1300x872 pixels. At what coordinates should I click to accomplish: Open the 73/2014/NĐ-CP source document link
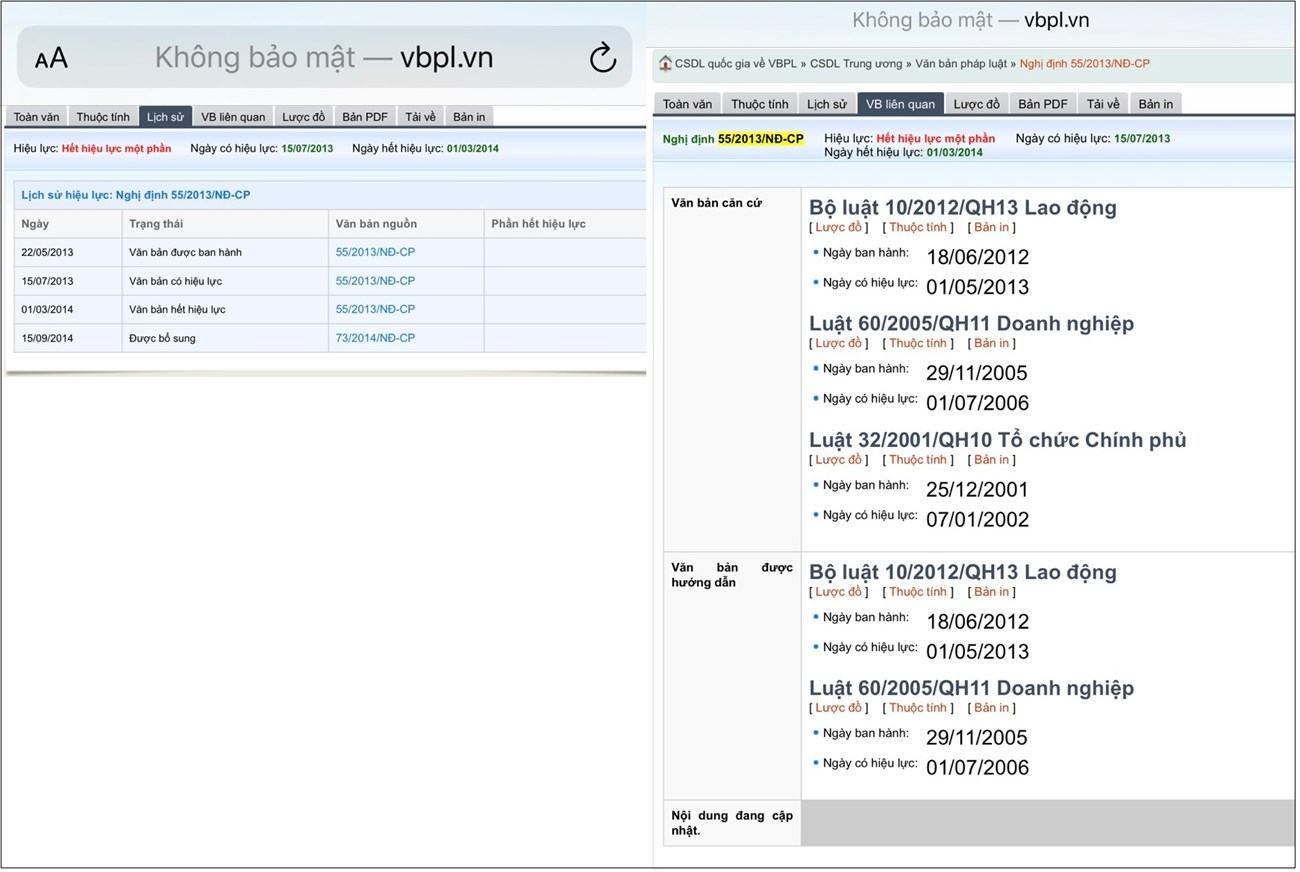[375, 338]
